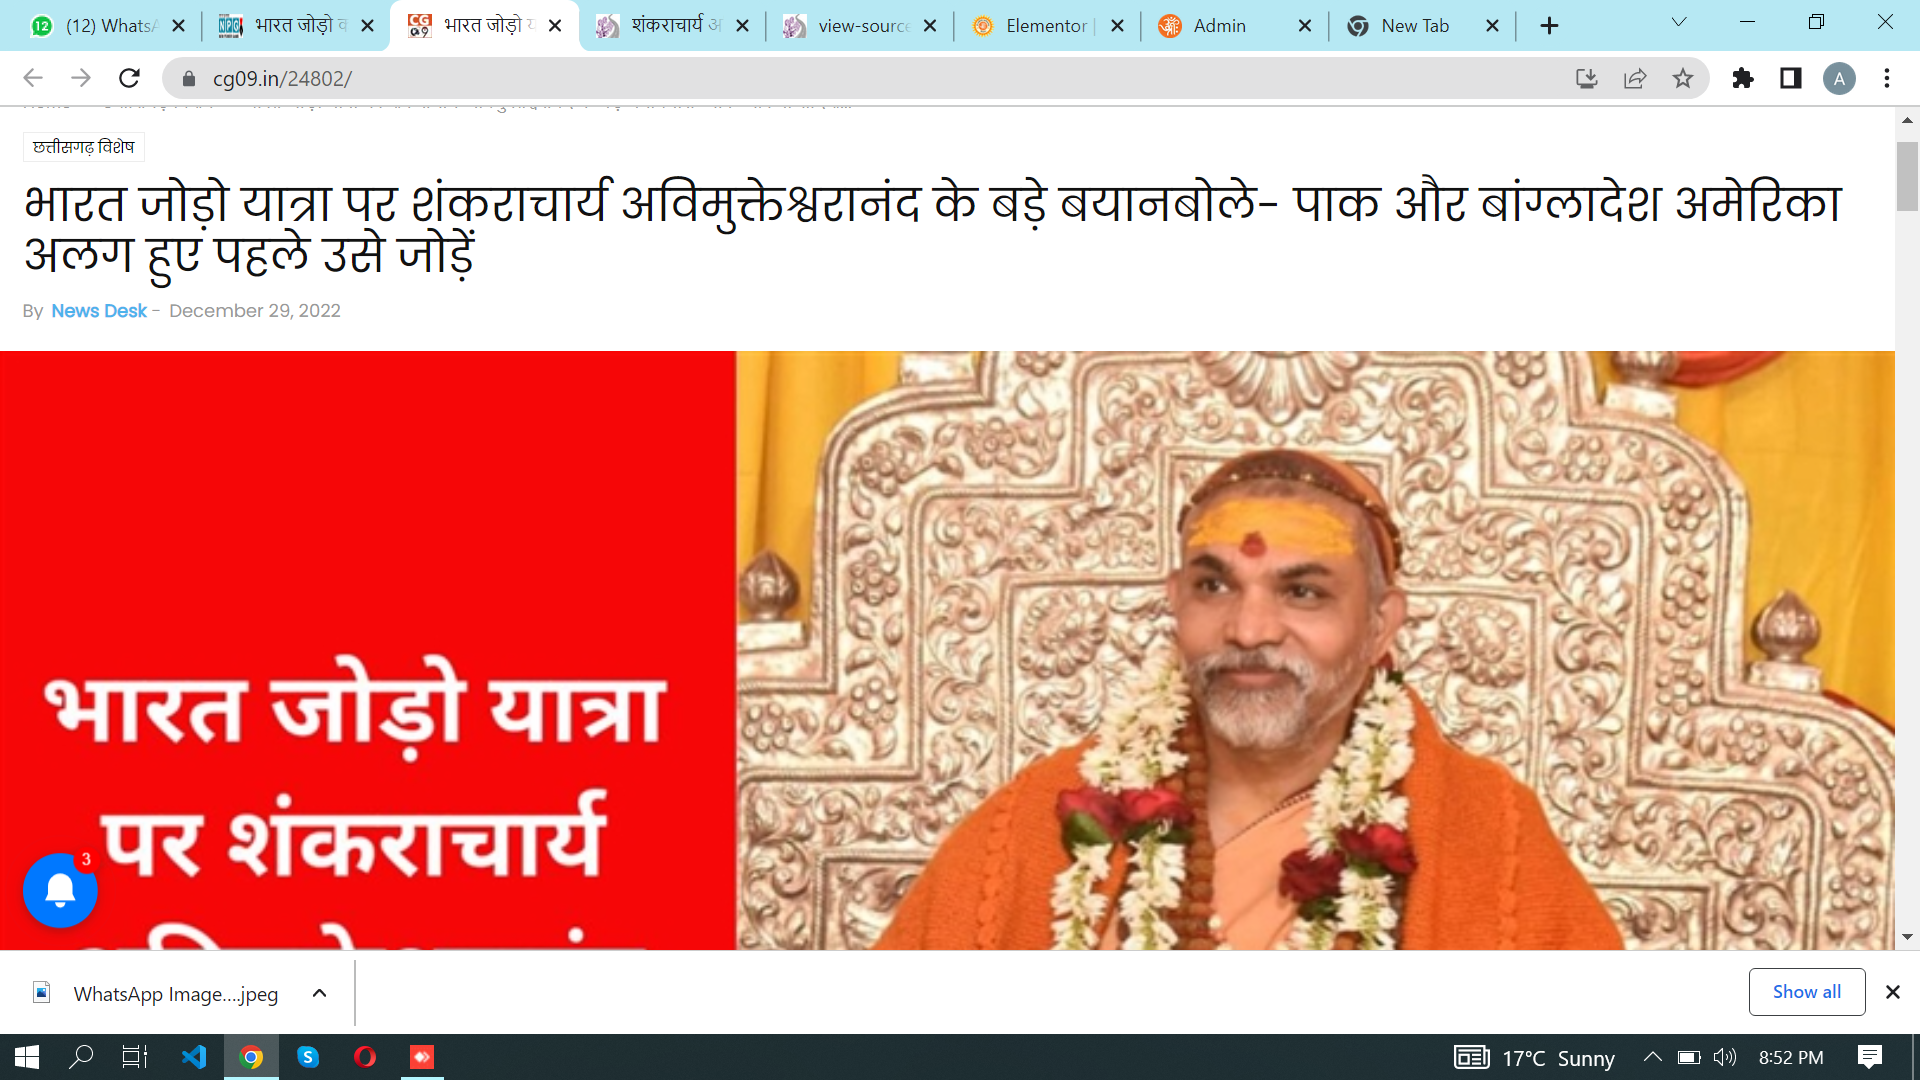Click the छत्तीसगढ़ विशेष category tag
Image resolution: width=1920 pixels, height=1080 pixels.
(x=84, y=147)
